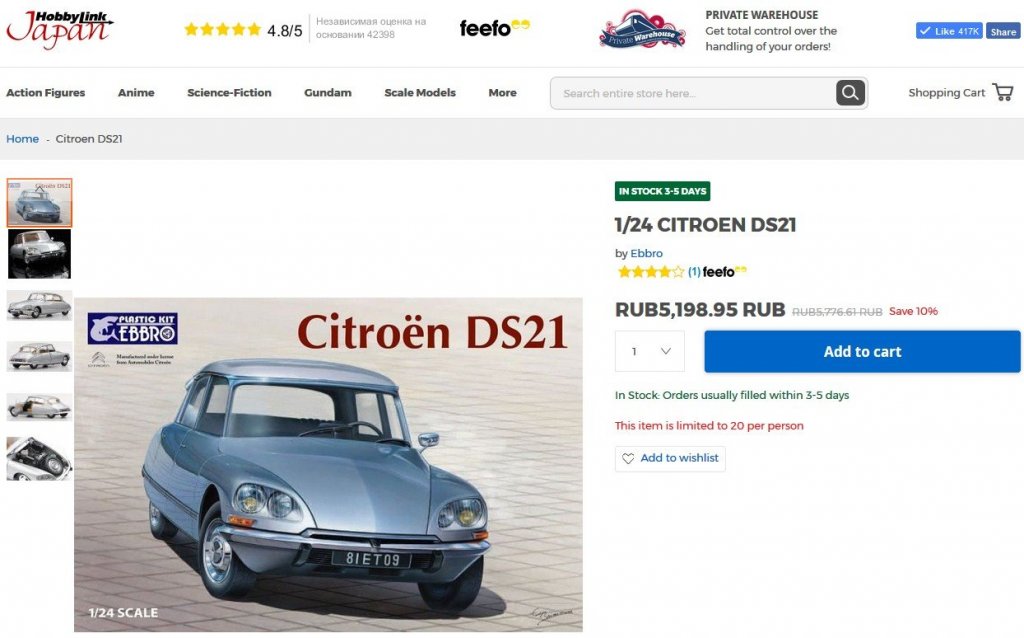This screenshot has height=638, width=1024.
Task: Select the open engine bay thumbnail
Action: point(39,459)
